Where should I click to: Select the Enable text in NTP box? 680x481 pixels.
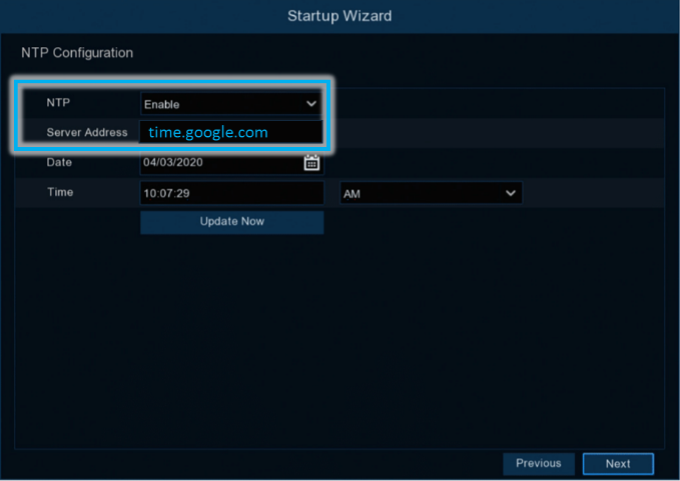162,104
